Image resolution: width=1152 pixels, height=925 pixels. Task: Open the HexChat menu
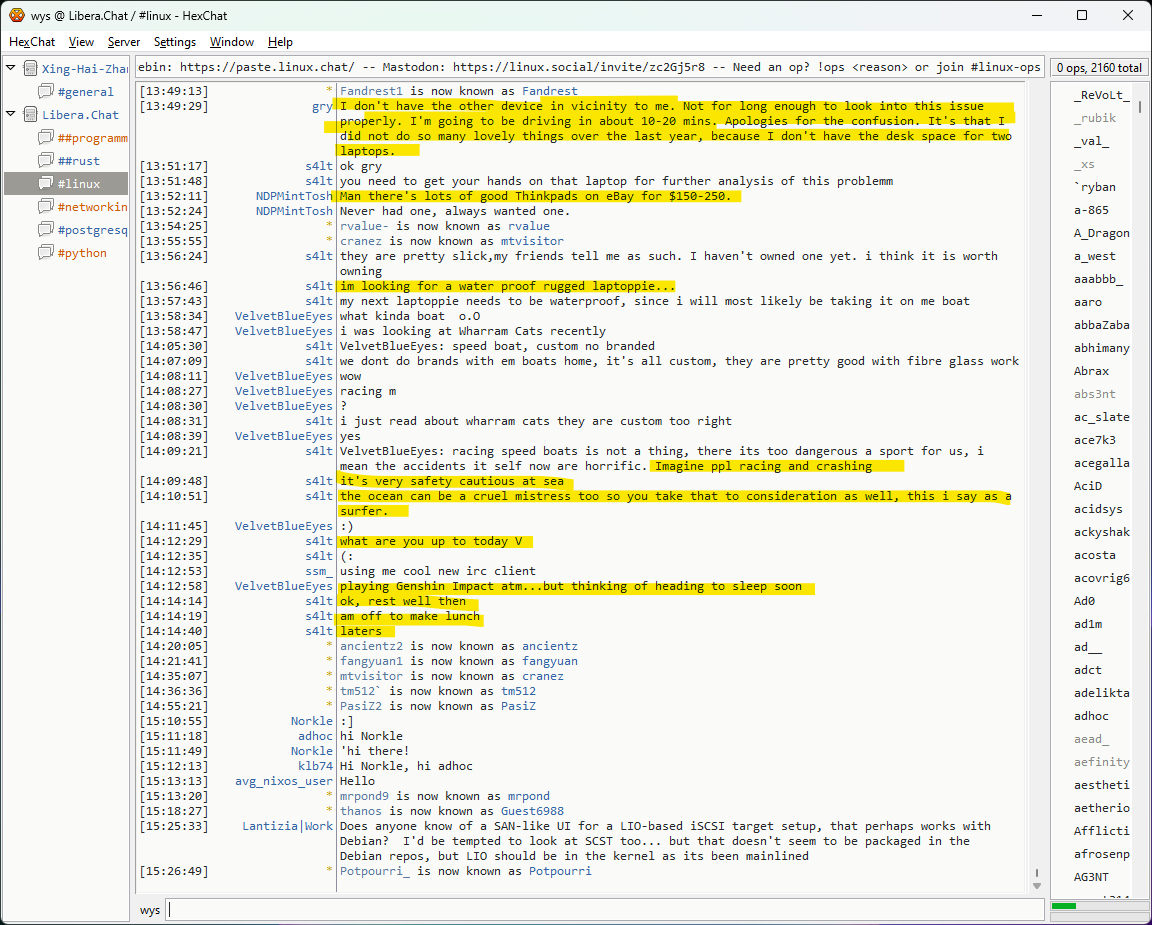[32, 42]
